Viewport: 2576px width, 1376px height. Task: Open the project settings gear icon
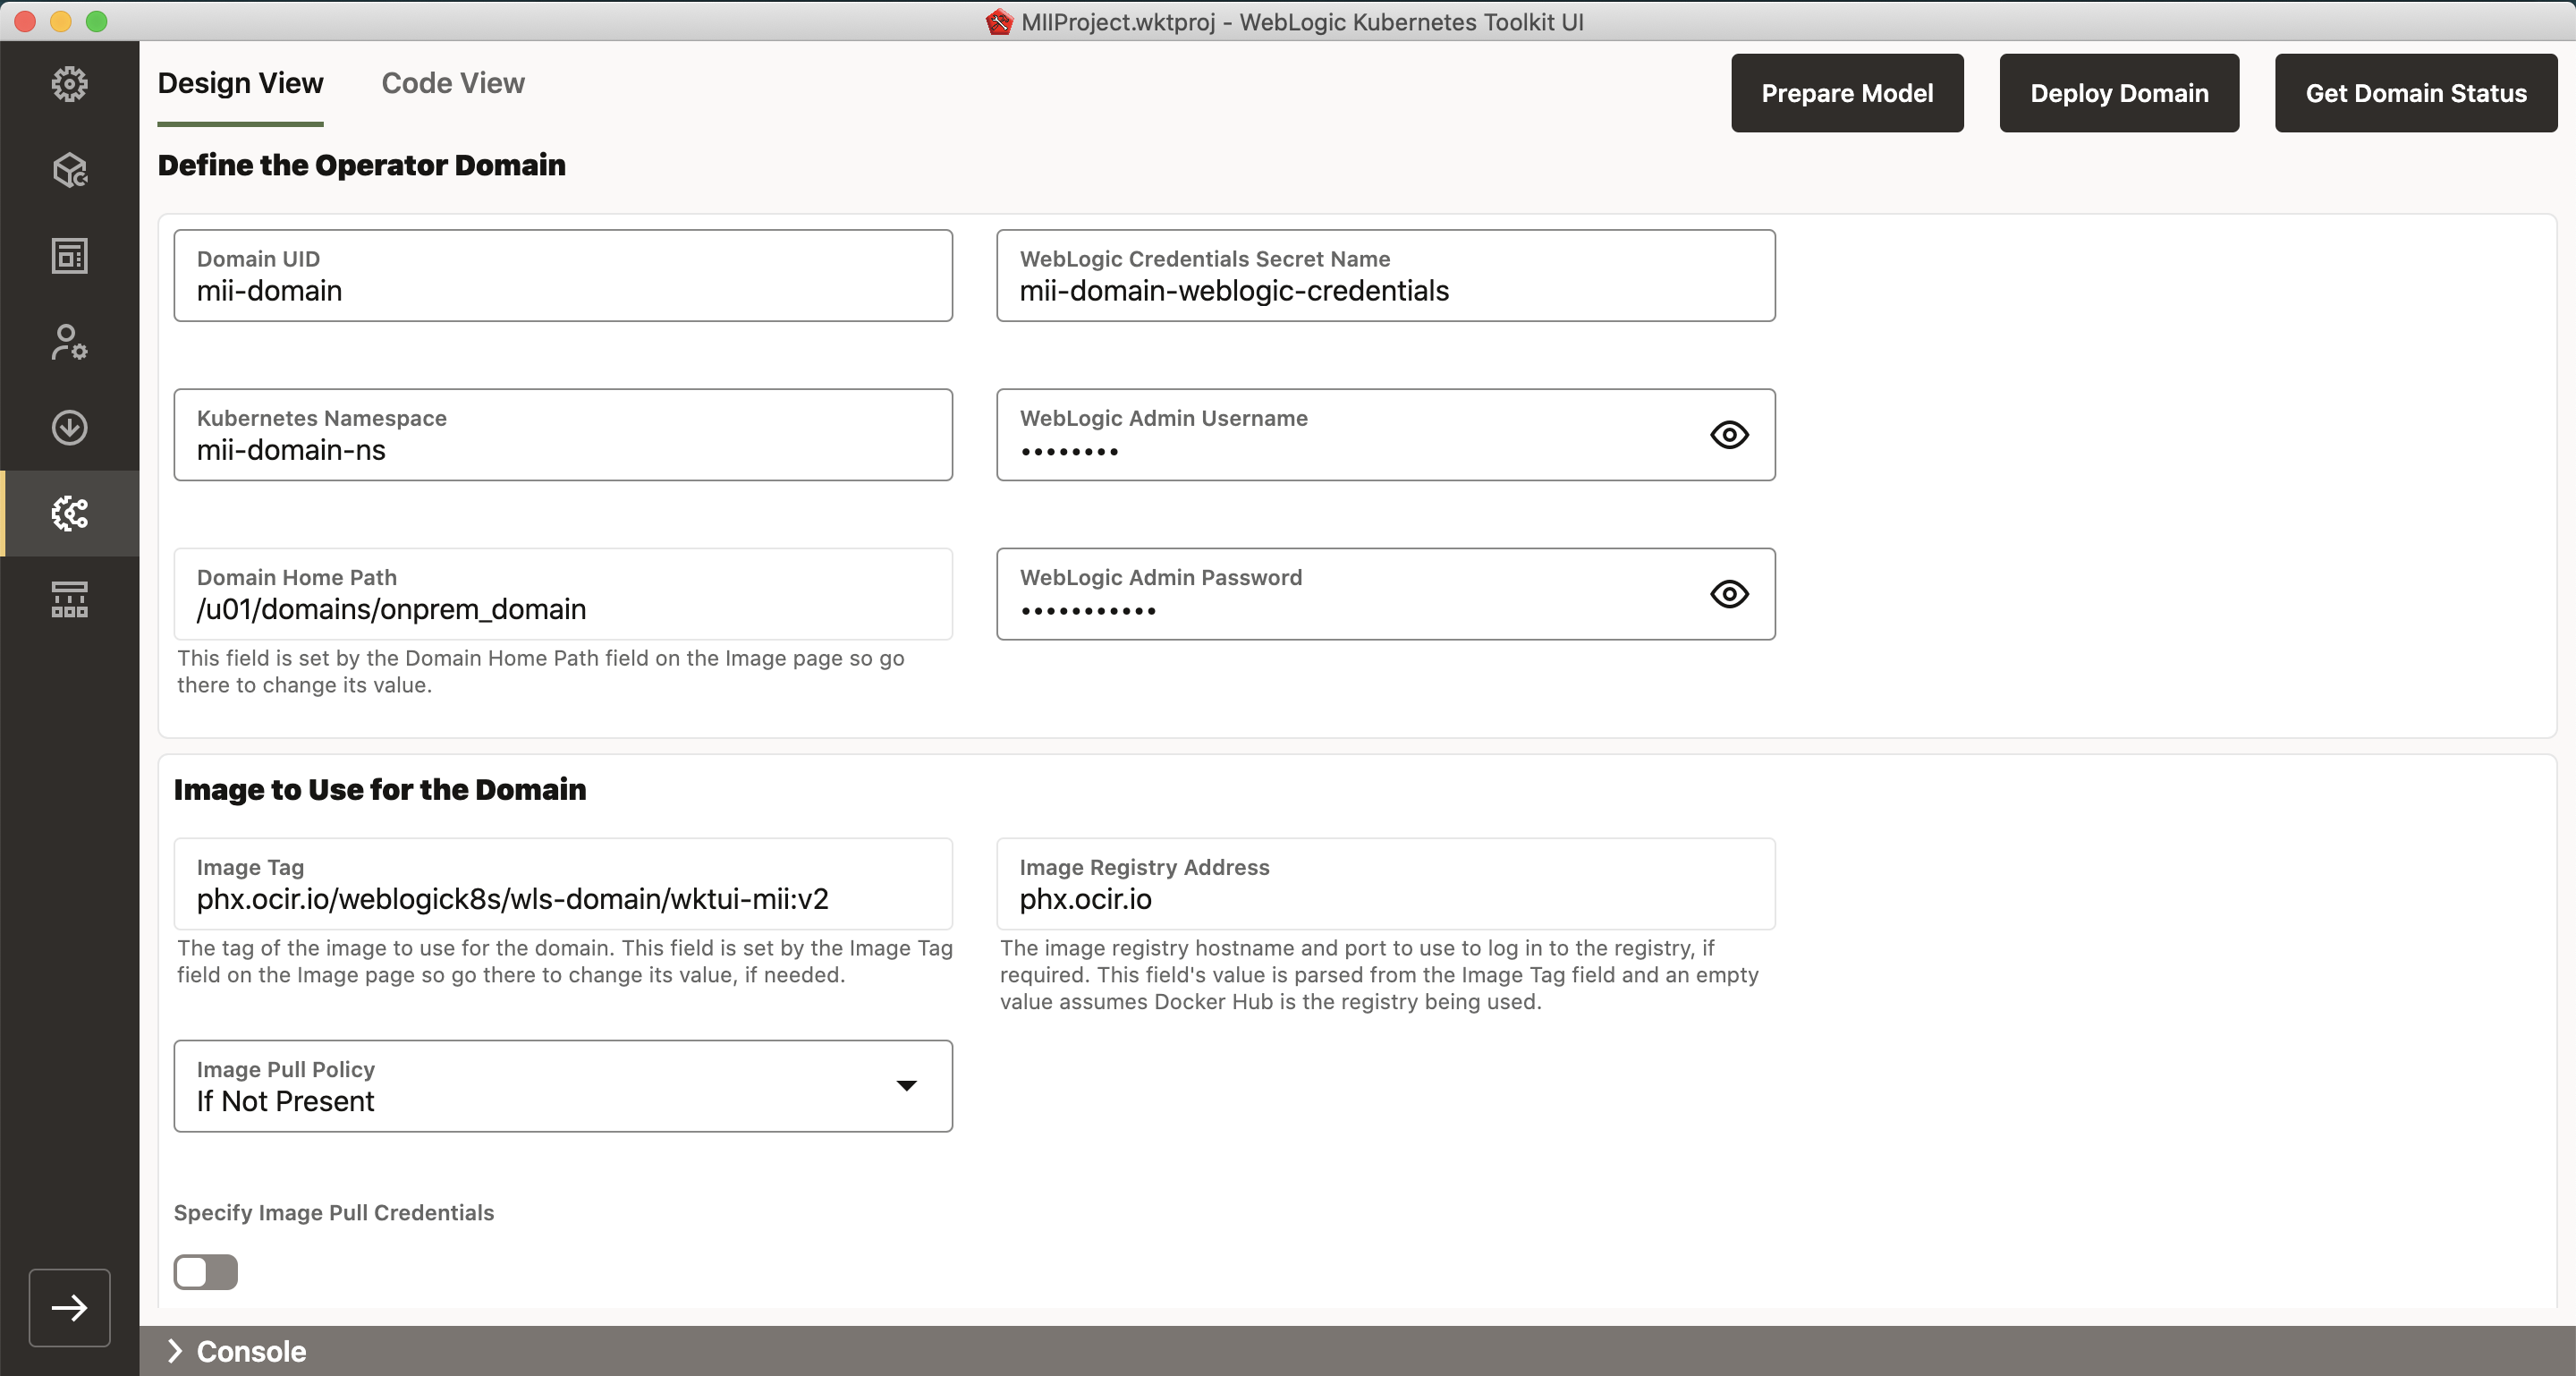point(69,84)
